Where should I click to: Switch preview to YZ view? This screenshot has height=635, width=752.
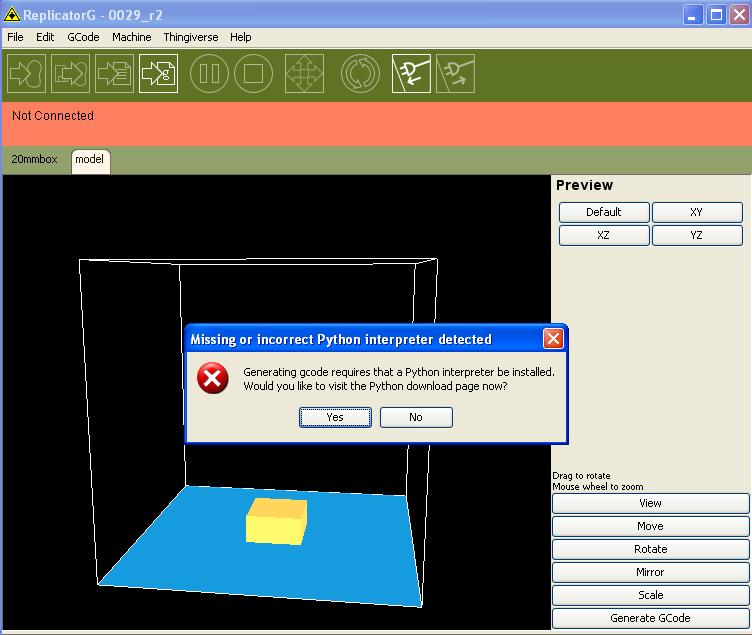point(697,235)
